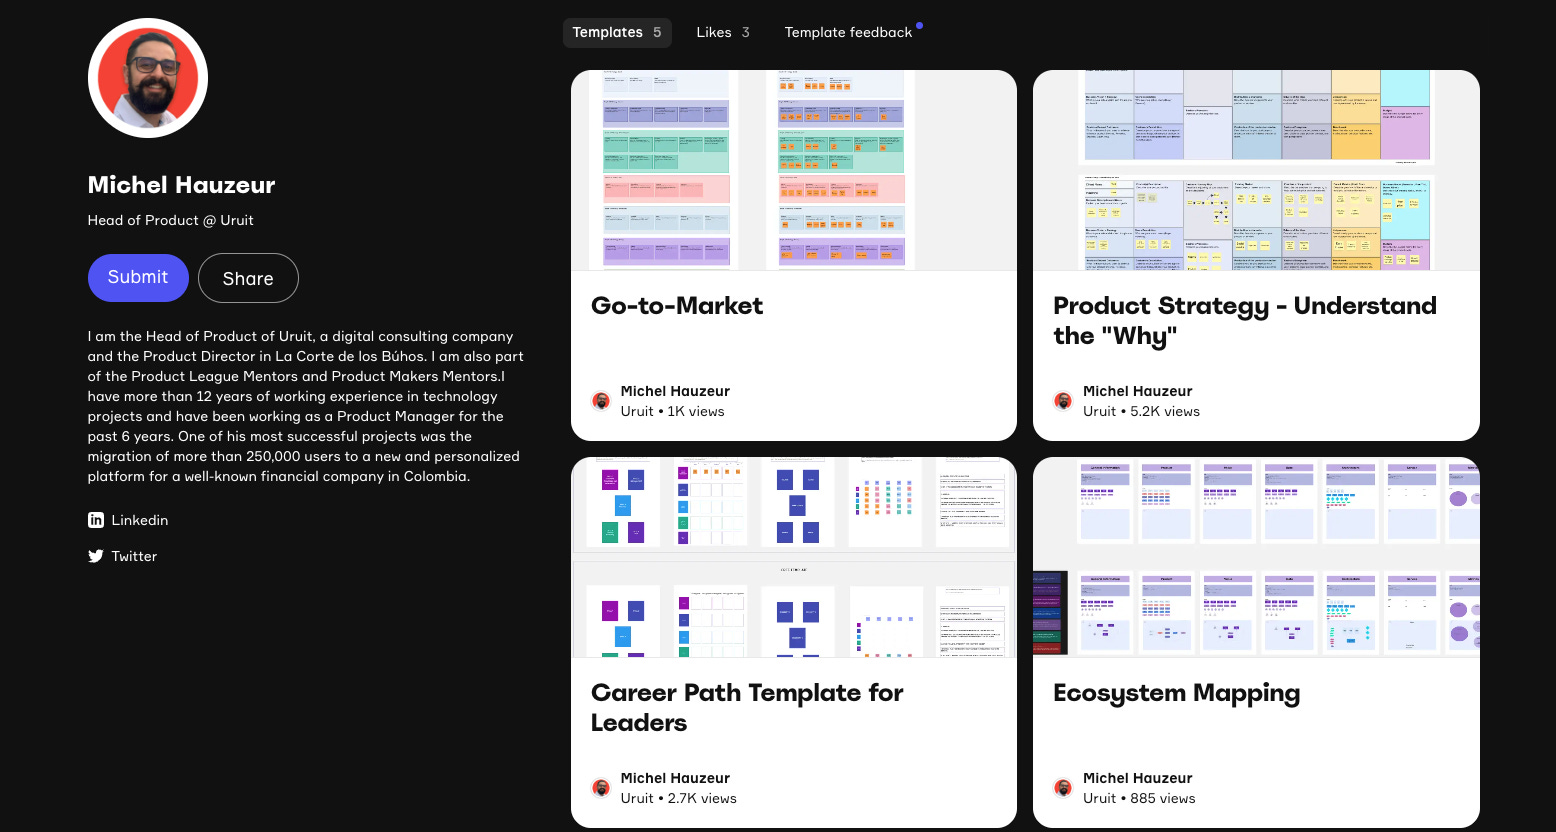This screenshot has height=832, width=1556.
Task: Open the Likes tab
Action: tap(723, 32)
